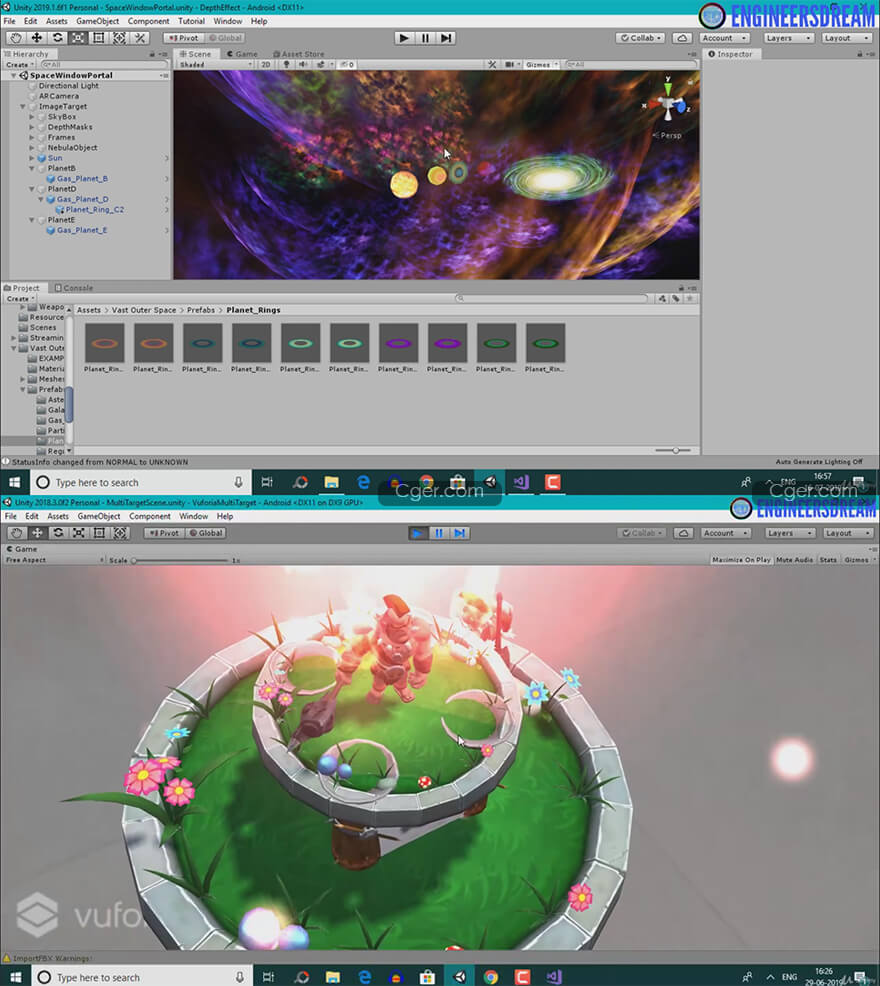Toggle Maximize On Play in lower Game view
Image resolution: width=880 pixels, height=986 pixels.
(741, 560)
